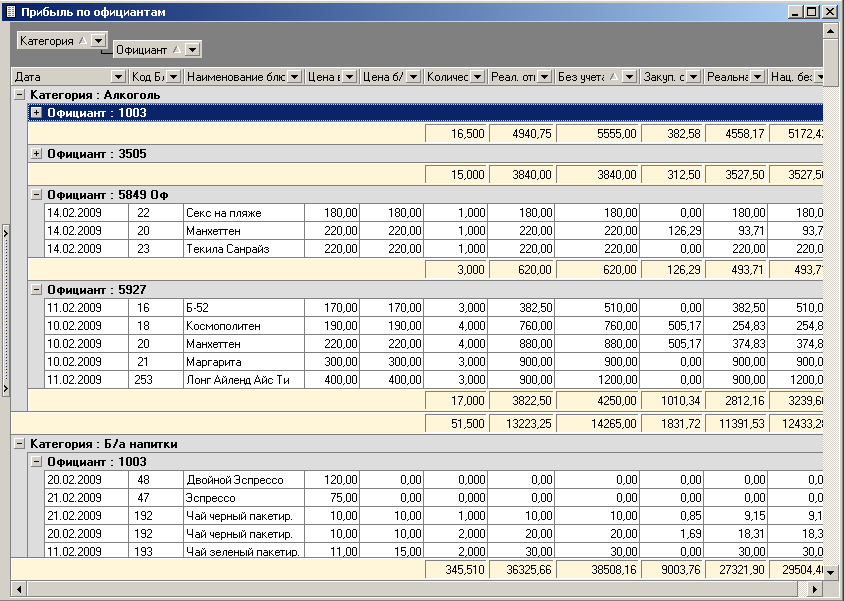The width and height of the screenshot is (845, 601).
Task: Click the Код Б/ column header
Action: (x=148, y=77)
